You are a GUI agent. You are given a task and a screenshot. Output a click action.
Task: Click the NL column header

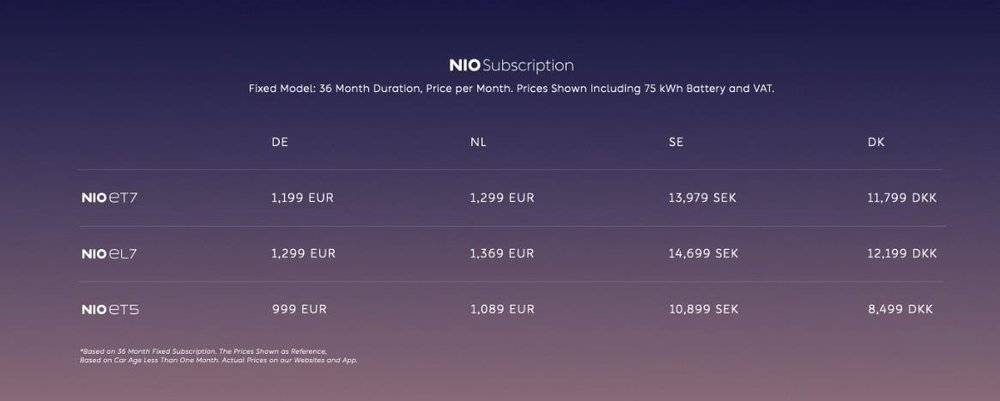pos(478,142)
